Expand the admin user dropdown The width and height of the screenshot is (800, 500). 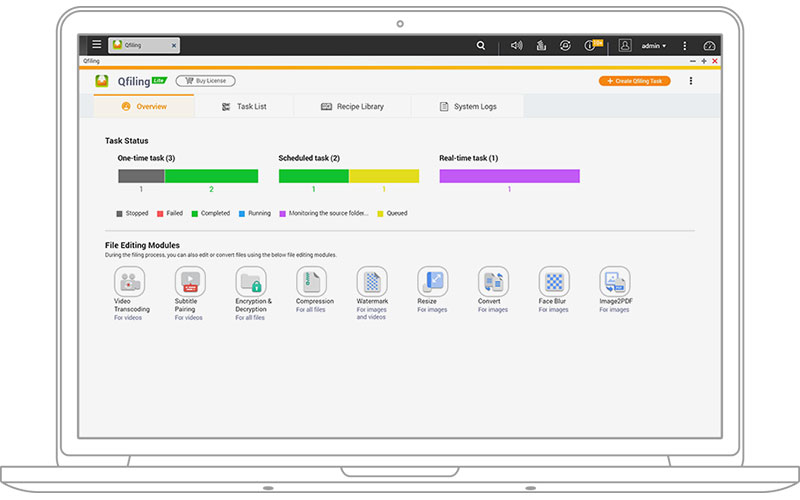[653, 46]
